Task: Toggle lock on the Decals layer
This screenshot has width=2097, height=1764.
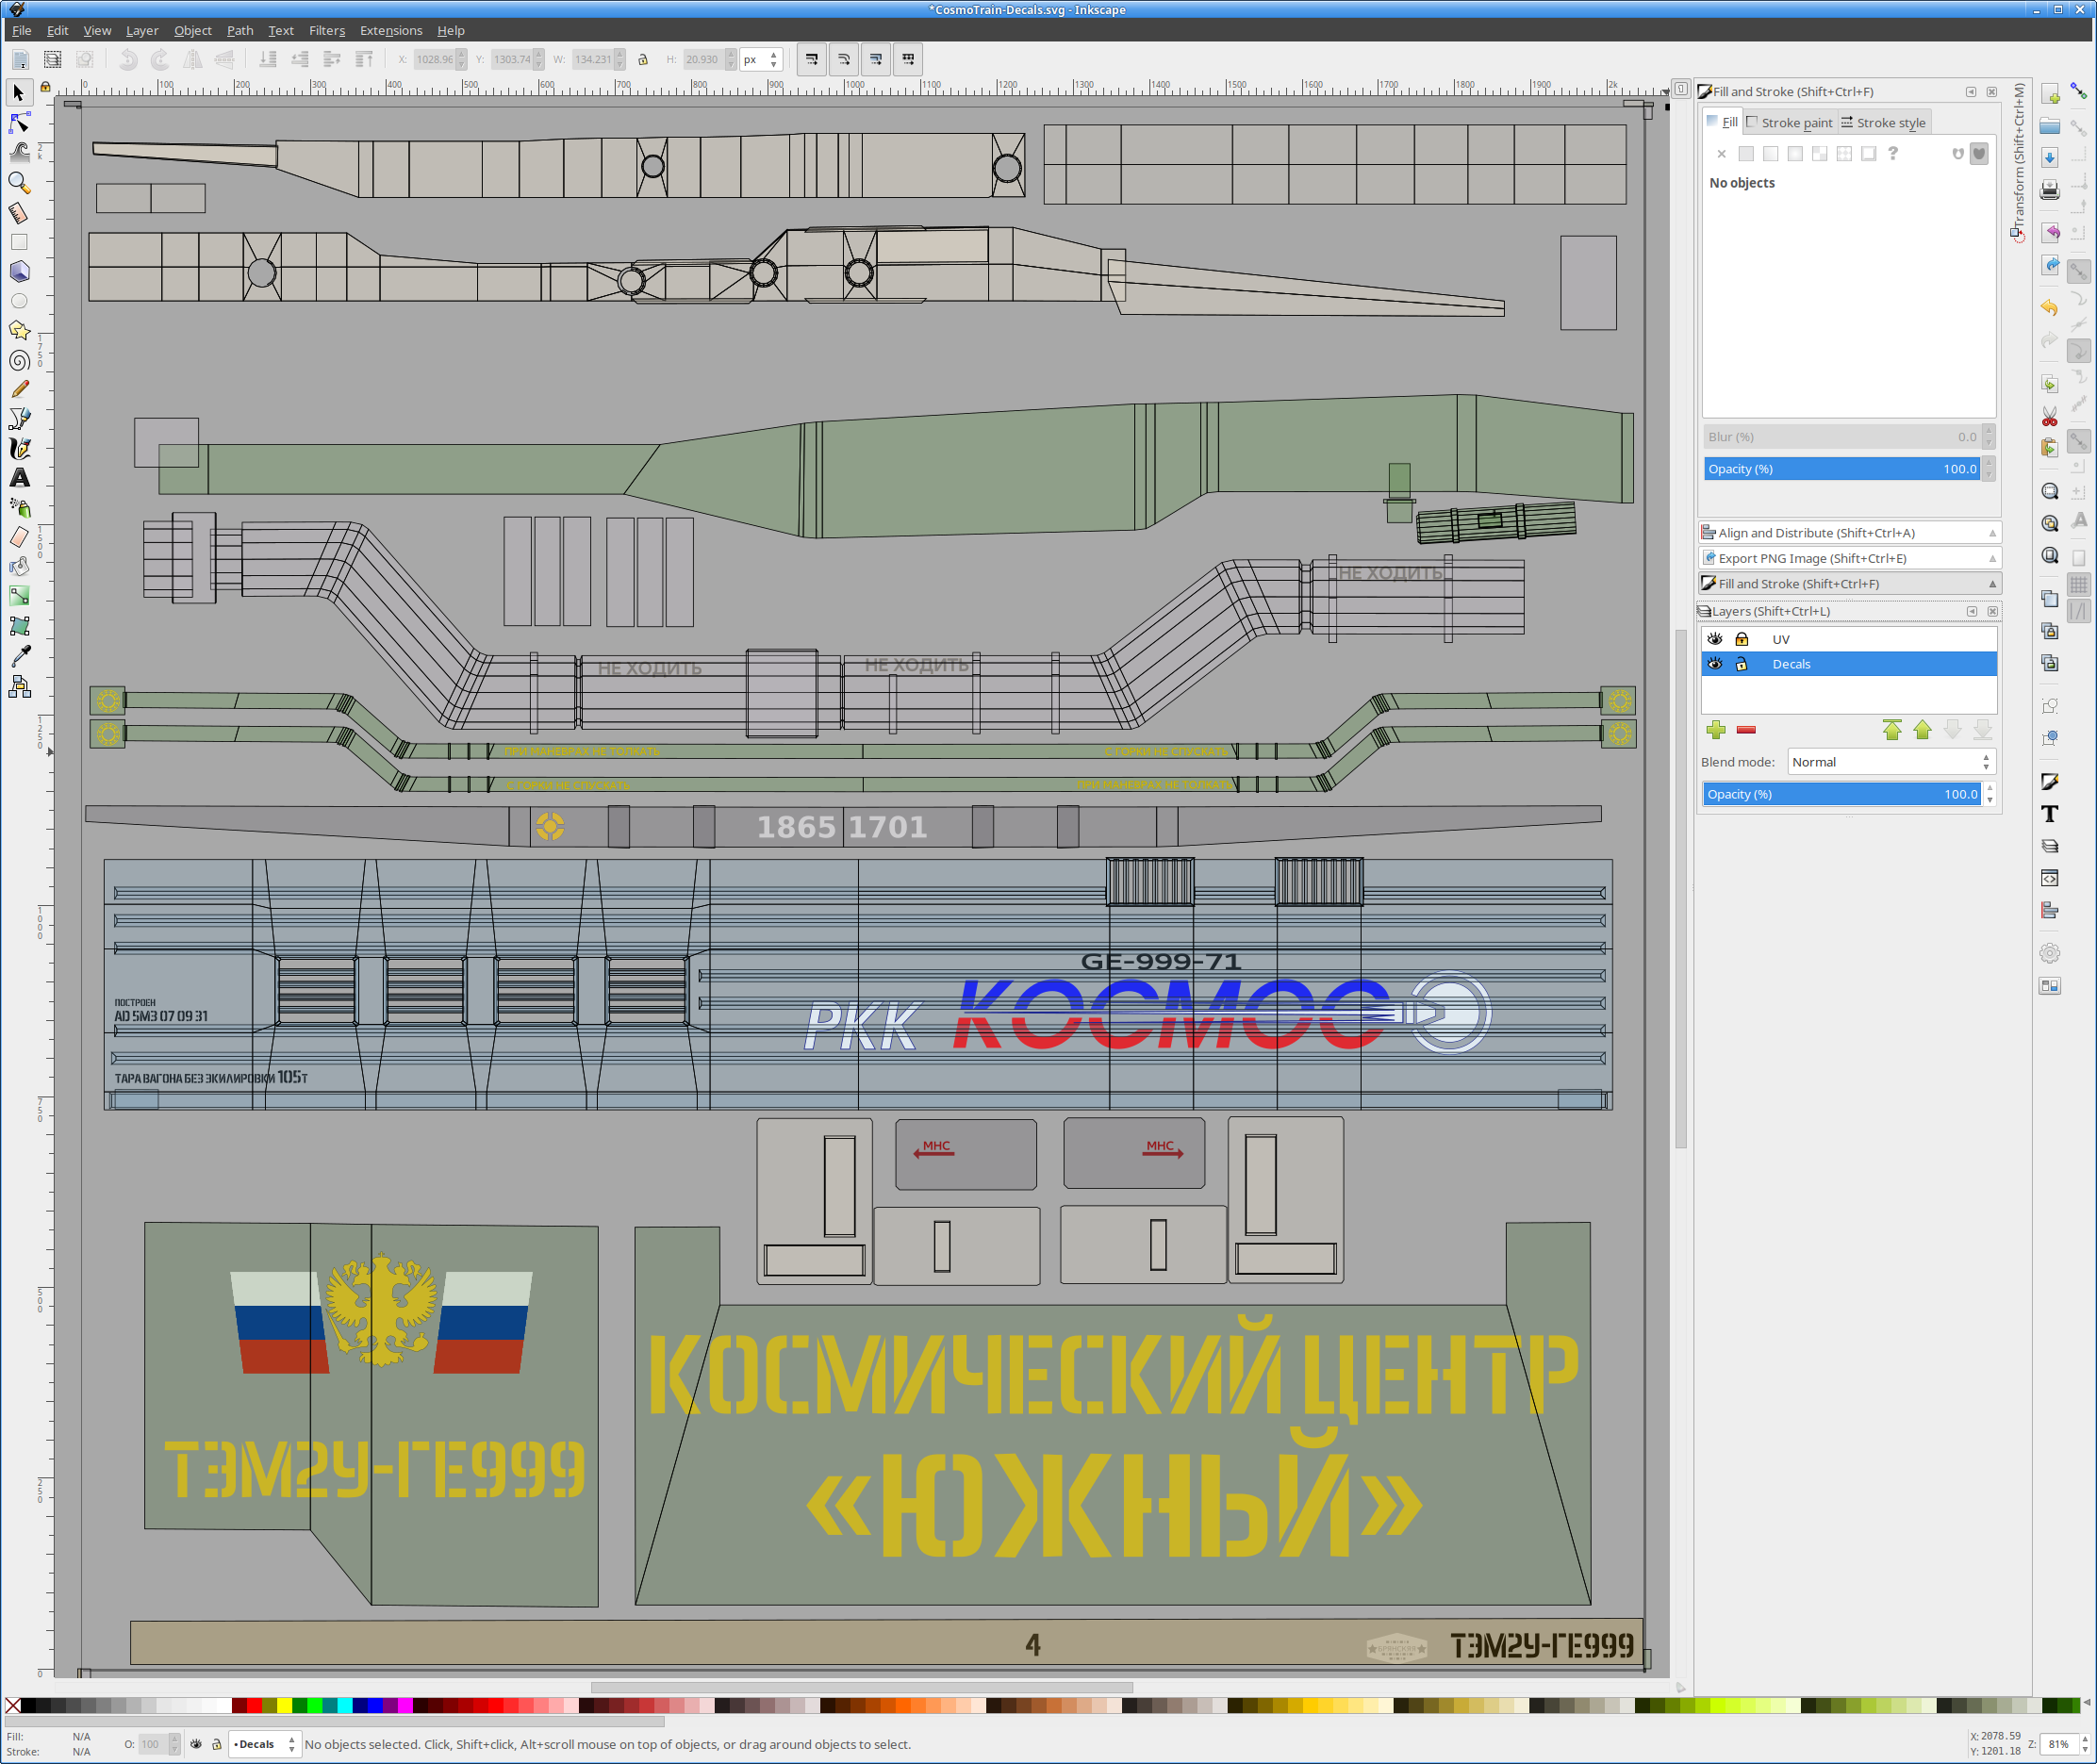Action: click(x=1741, y=664)
